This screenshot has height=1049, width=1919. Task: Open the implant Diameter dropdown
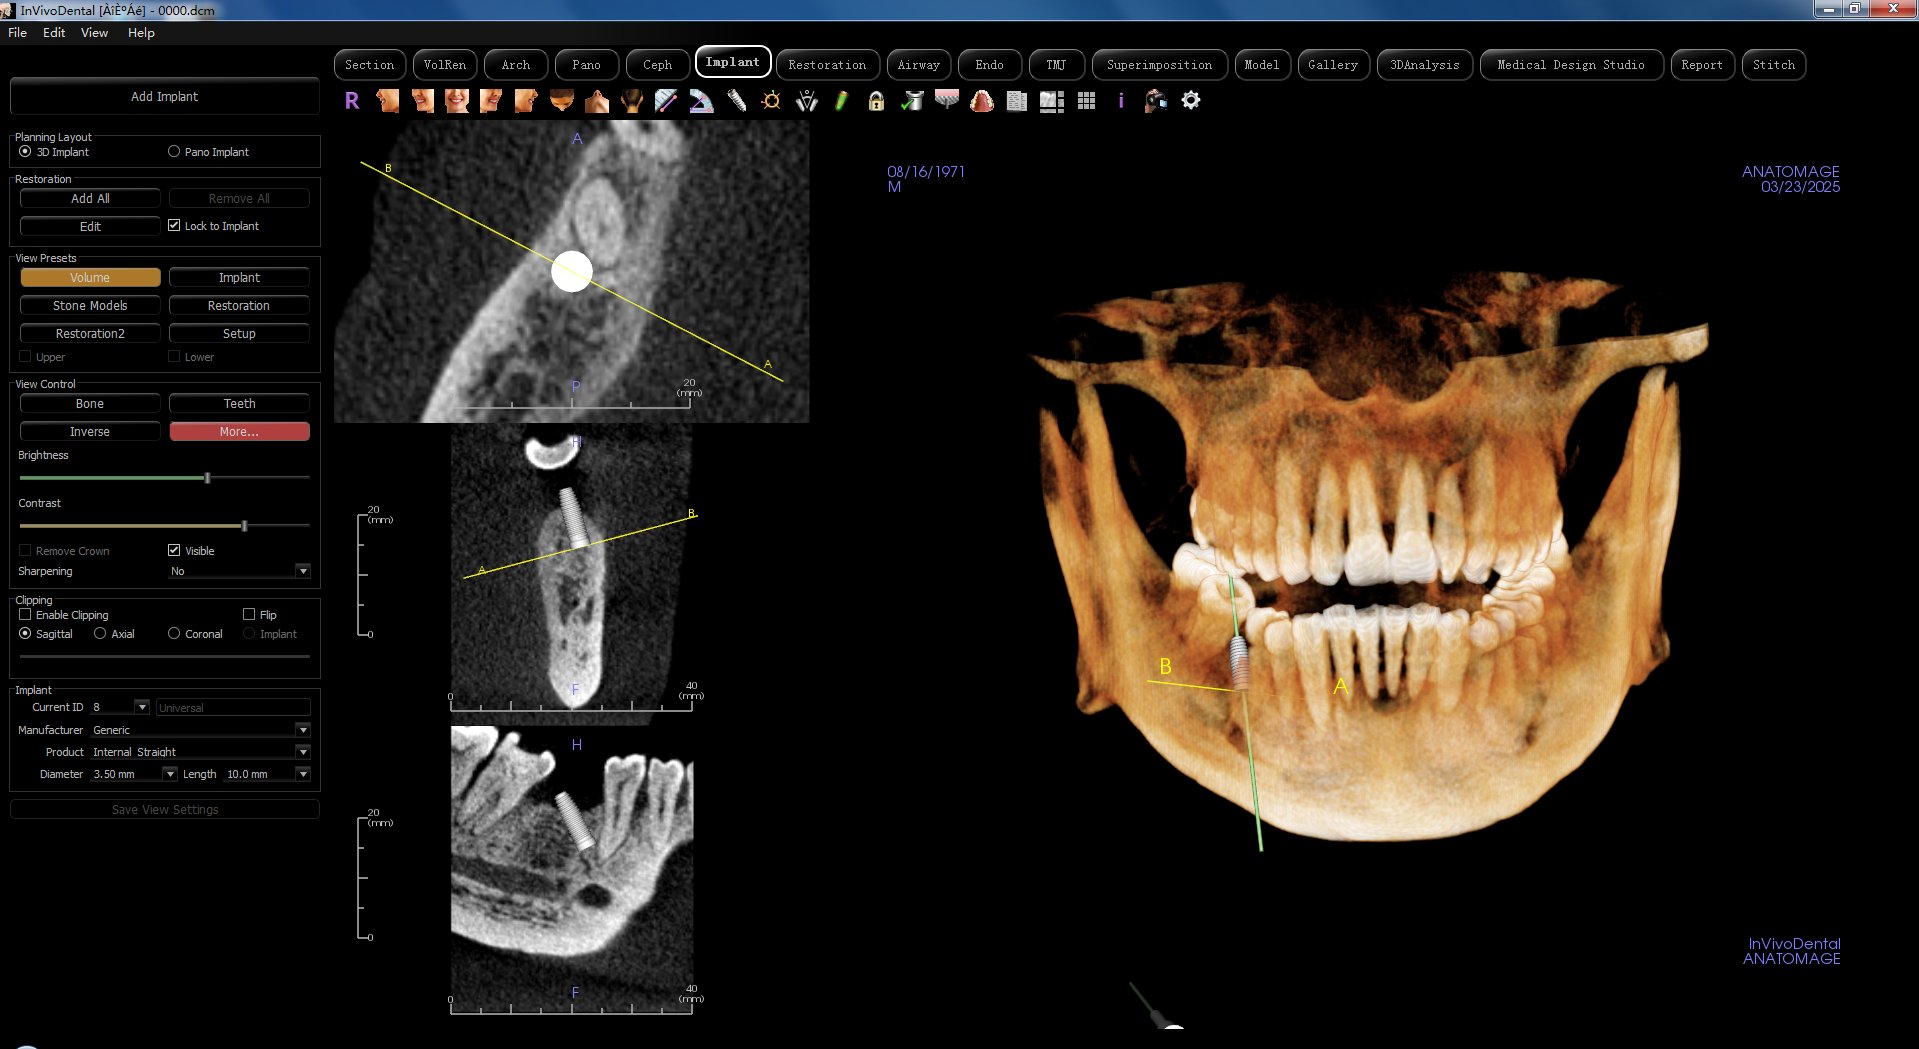[170, 773]
